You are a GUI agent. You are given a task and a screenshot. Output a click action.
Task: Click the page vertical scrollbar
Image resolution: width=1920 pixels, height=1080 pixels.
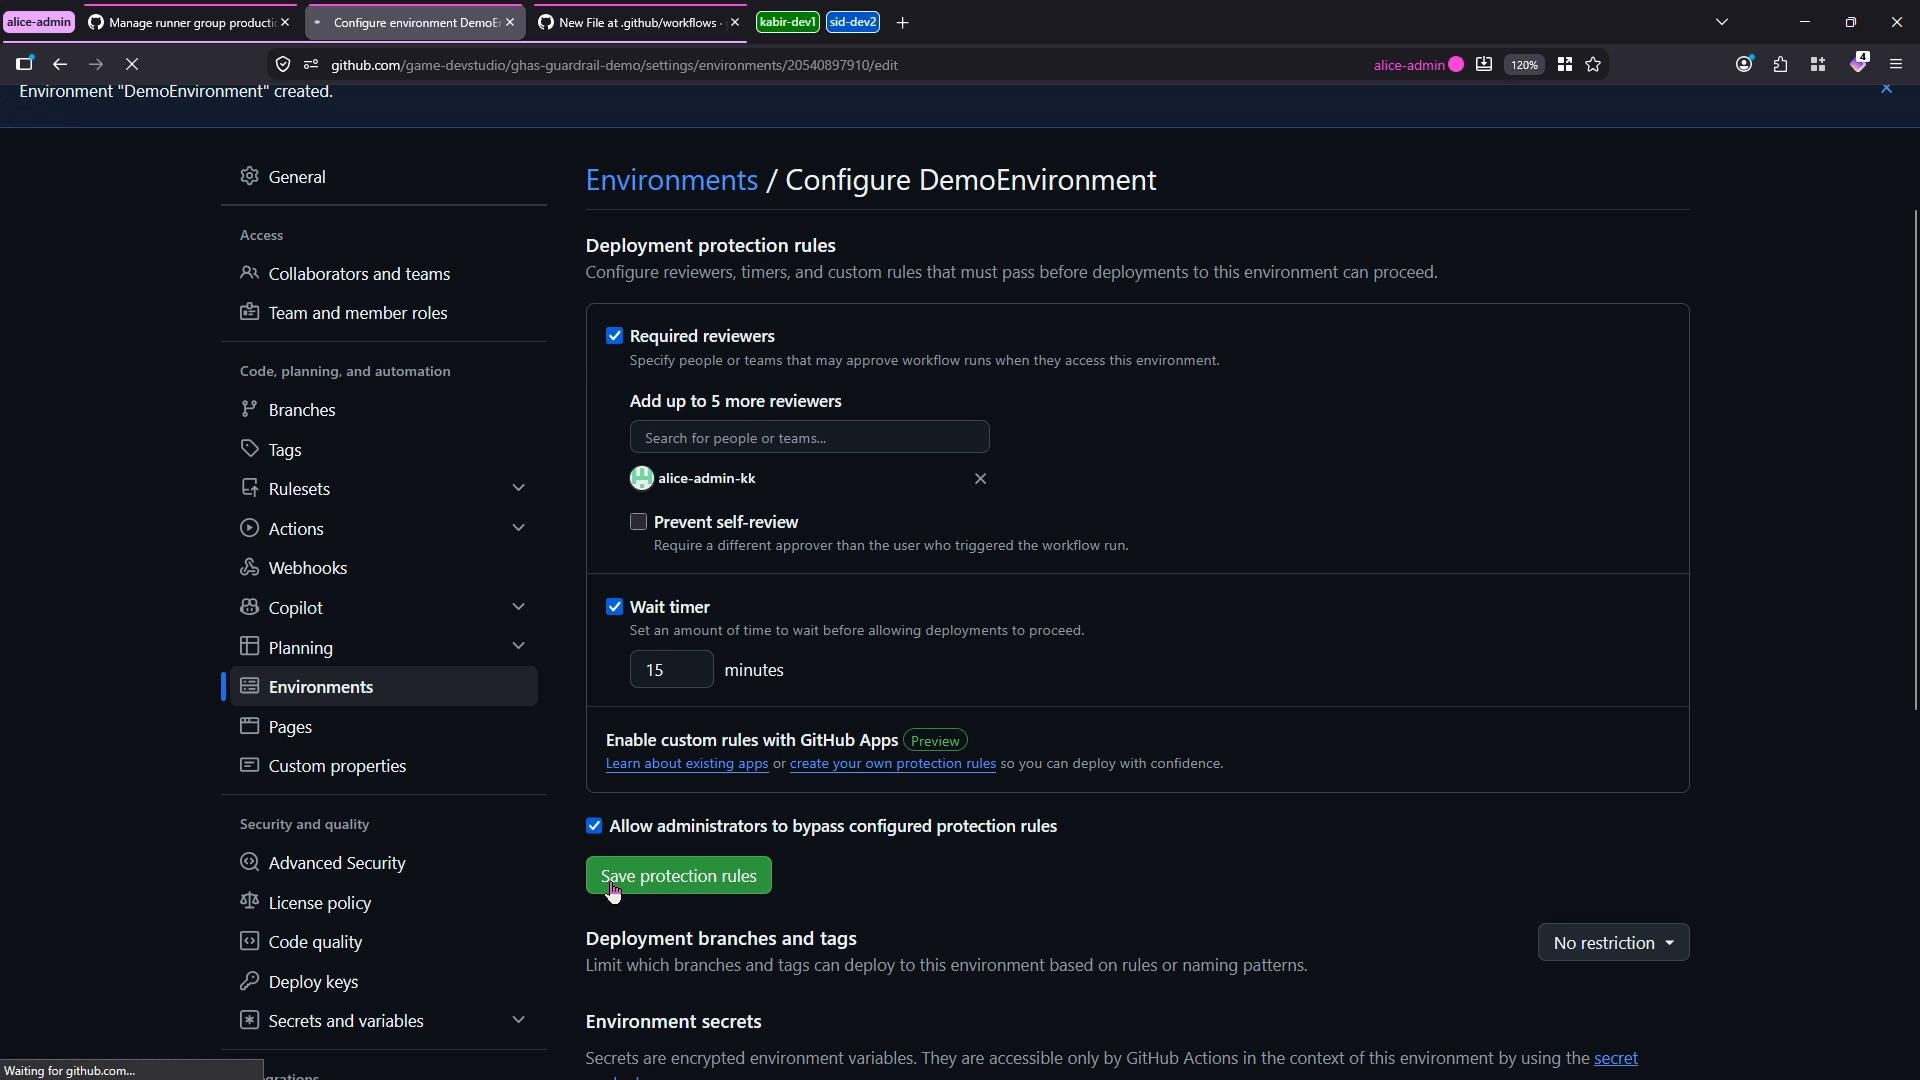1915,460
